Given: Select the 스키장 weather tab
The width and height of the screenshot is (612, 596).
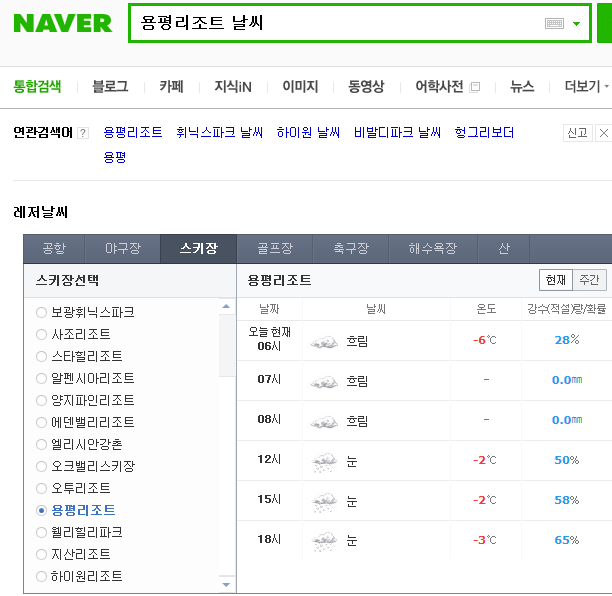Looking at the screenshot, I should [199, 248].
